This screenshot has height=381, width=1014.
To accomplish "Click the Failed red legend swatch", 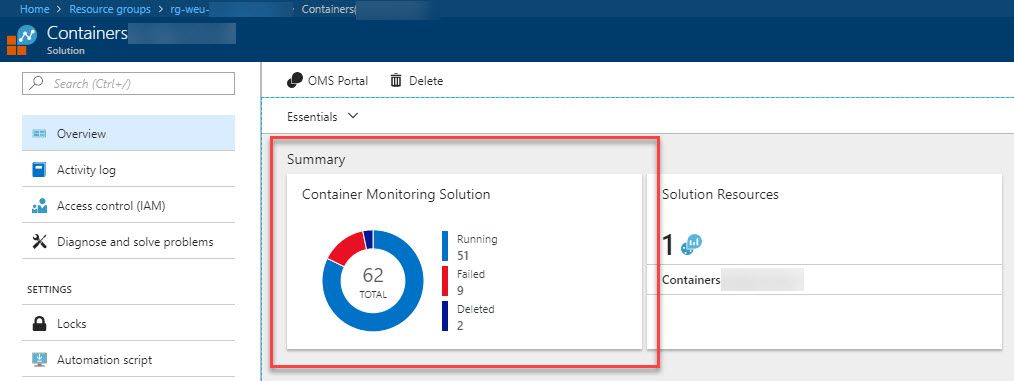I will coord(445,281).
